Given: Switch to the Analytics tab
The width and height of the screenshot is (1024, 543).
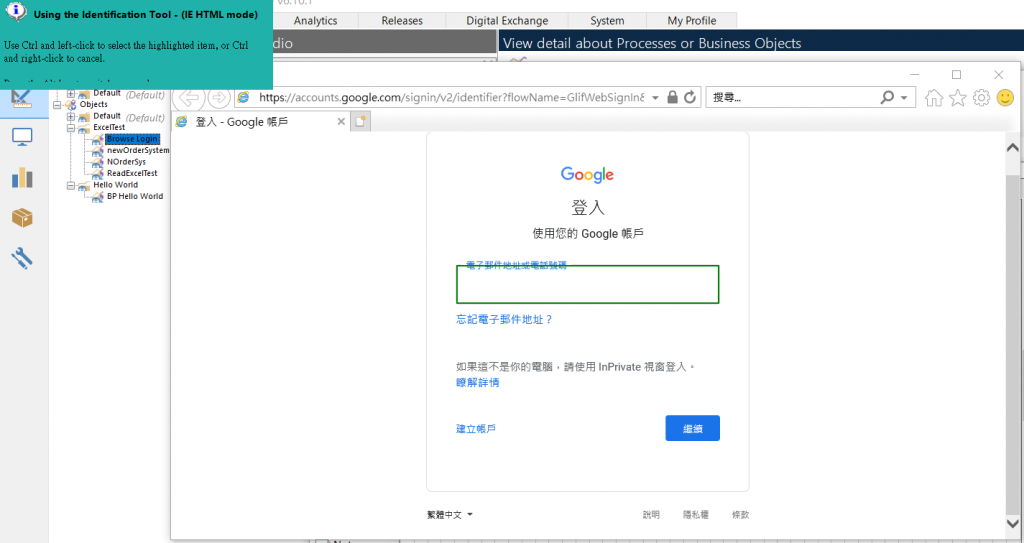Looking at the screenshot, I should click(x=315, y=21).
